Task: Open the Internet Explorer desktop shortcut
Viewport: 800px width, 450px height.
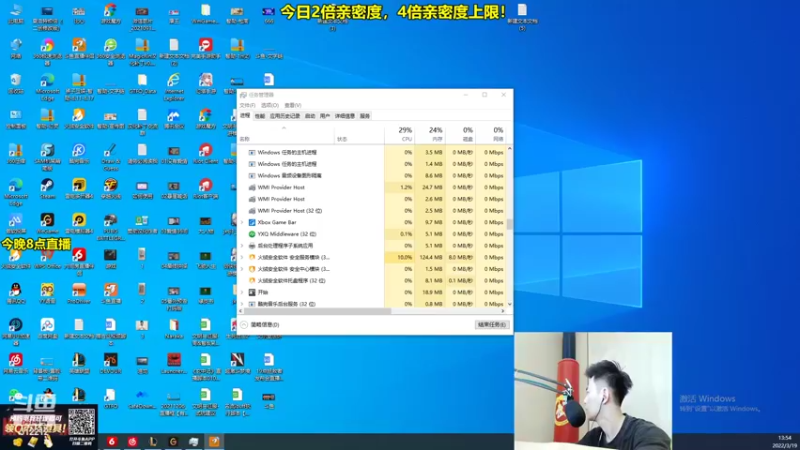Action: (174, 87)
